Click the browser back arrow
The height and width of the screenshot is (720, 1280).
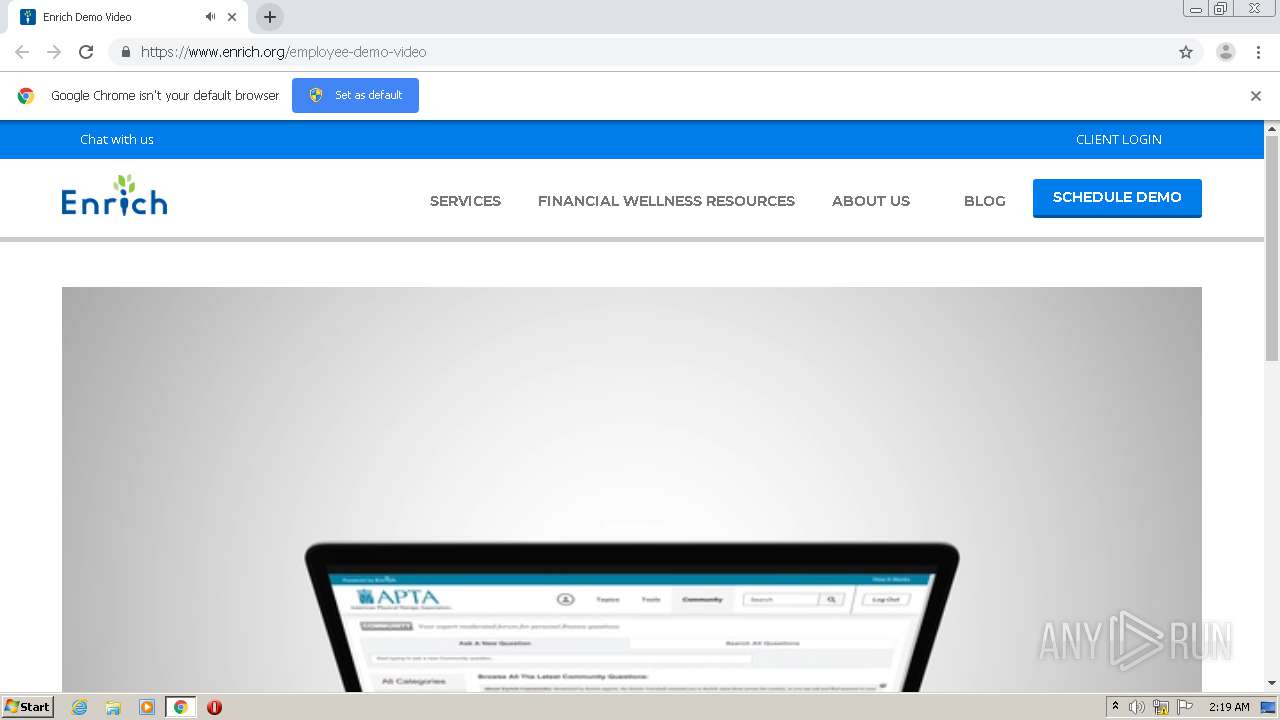tap(22, 52)
